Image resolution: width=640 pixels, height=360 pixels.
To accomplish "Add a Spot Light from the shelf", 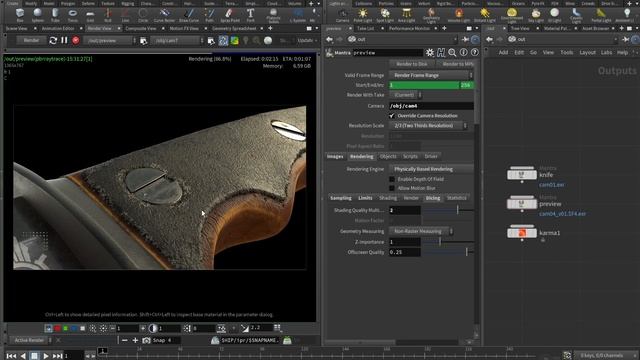I will pos(385,15).
